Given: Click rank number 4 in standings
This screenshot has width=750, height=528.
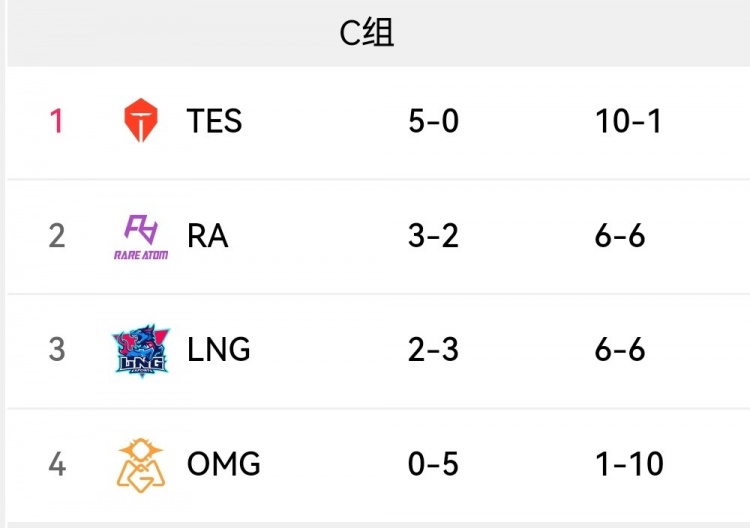Looking at the screenshot, I should (x=56, y=464).
